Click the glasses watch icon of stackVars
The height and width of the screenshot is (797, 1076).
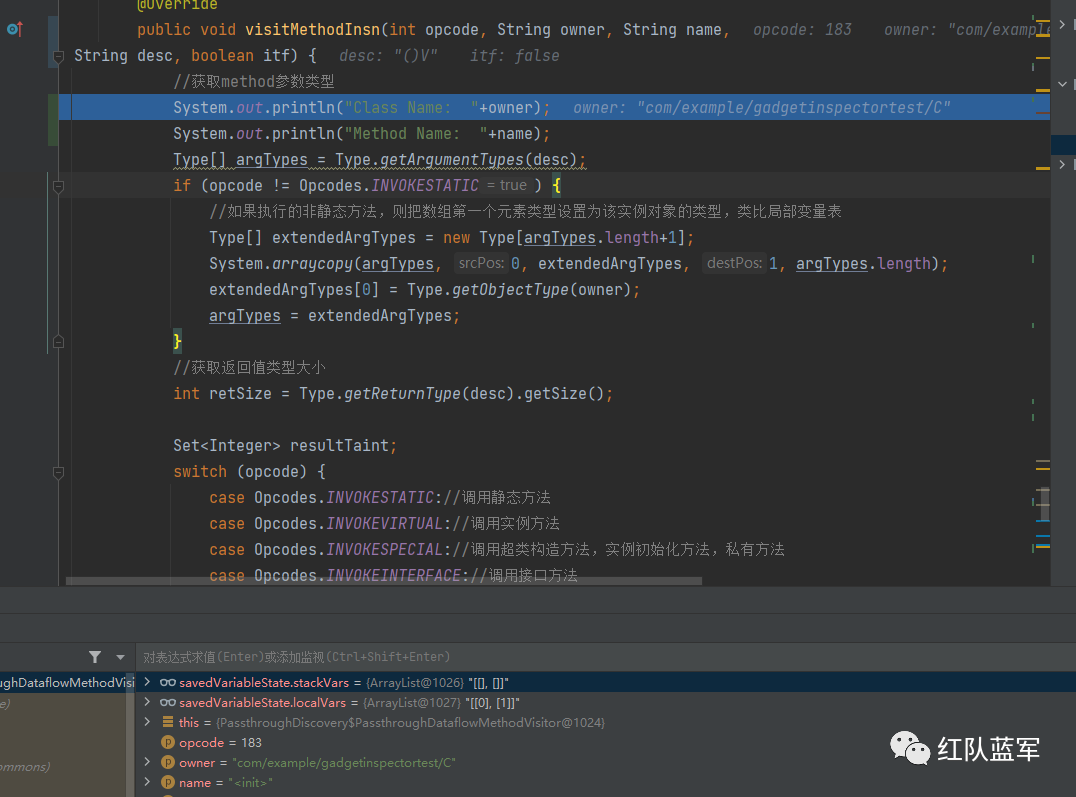(x=167, y=682)
